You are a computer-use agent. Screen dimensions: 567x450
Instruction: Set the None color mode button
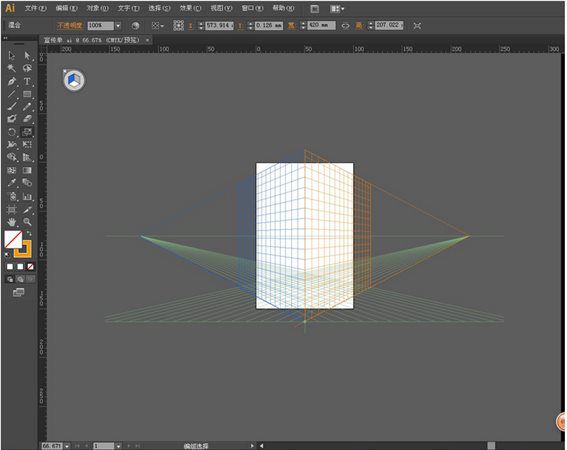click(30, 267)
